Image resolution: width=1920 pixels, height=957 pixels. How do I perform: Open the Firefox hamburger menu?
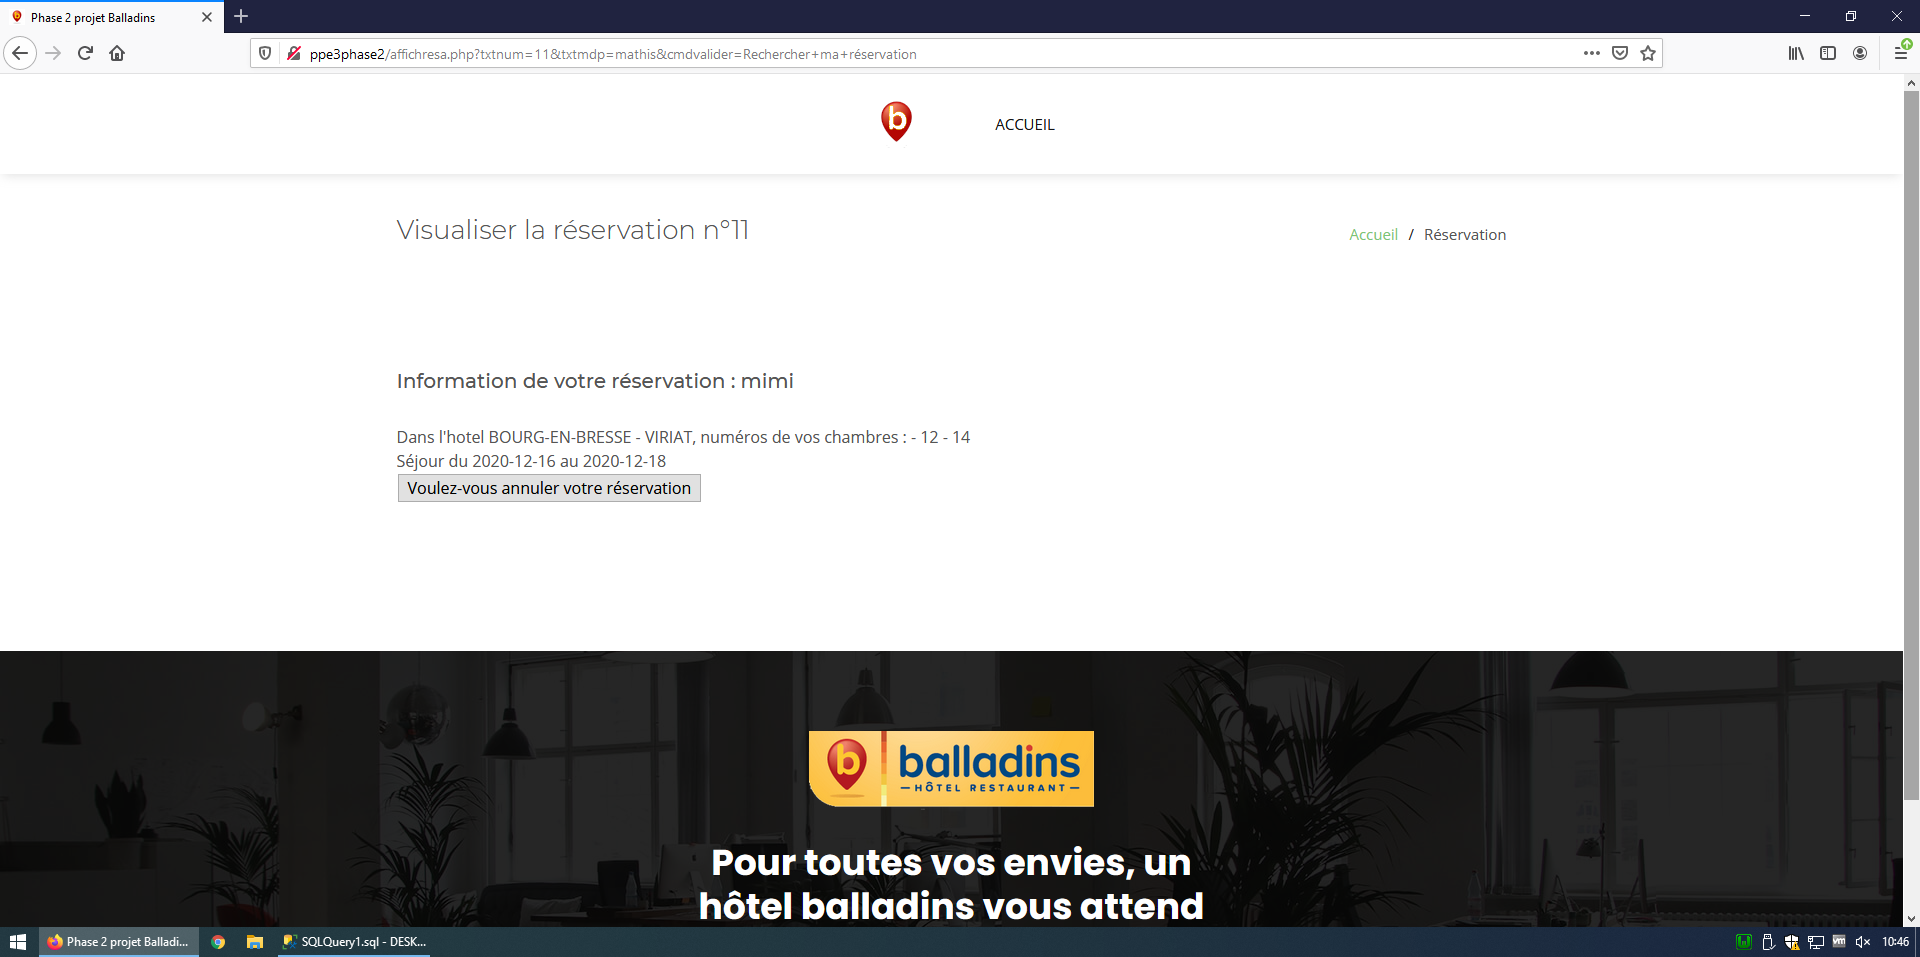point(1900,53)
